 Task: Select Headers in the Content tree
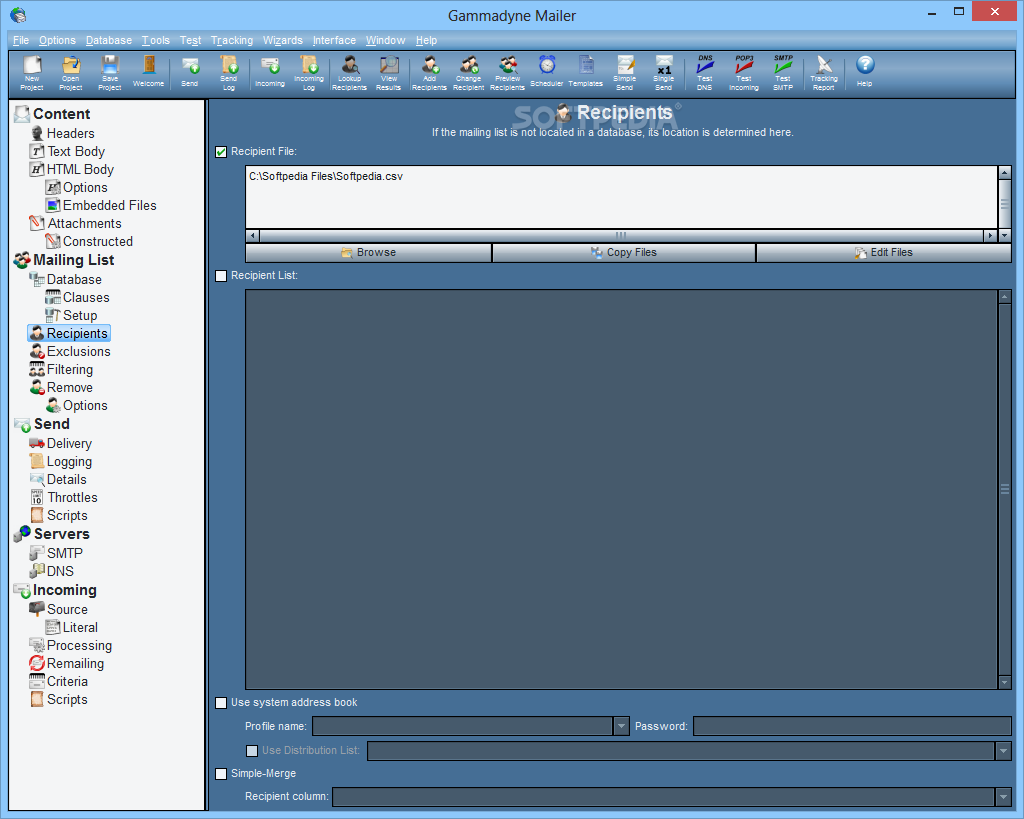click(x=71, y=133)
